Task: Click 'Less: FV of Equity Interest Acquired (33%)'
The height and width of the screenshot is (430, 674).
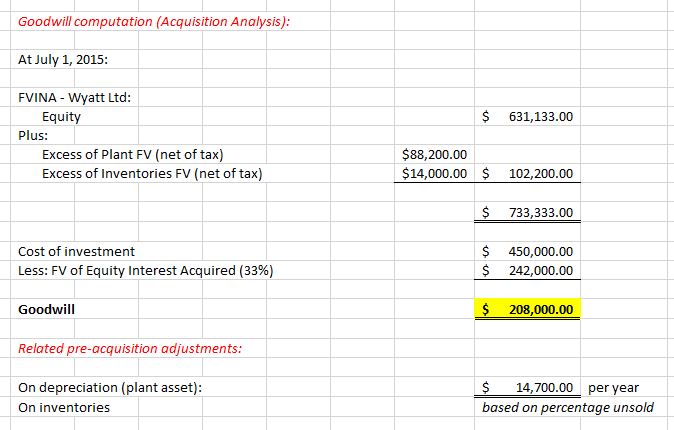Action: click(146, 270)
